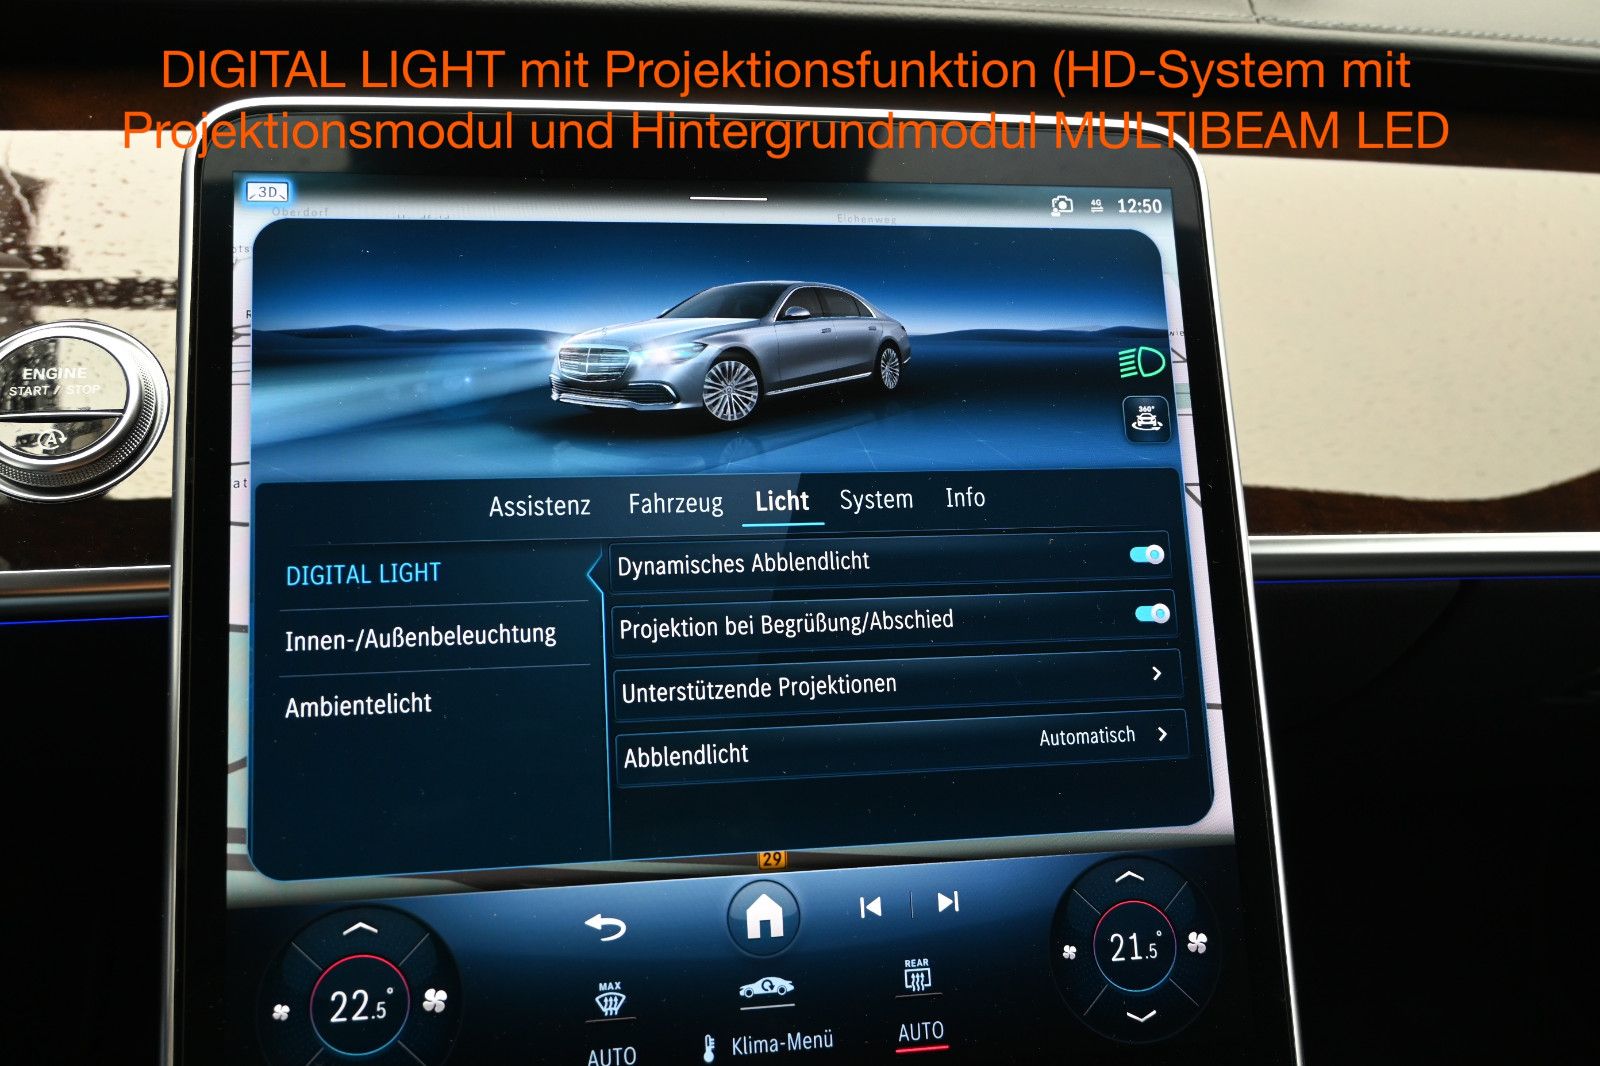Switch to the Assistenz tab
Screen dimensions: 1600x1066
click(540, 506)
